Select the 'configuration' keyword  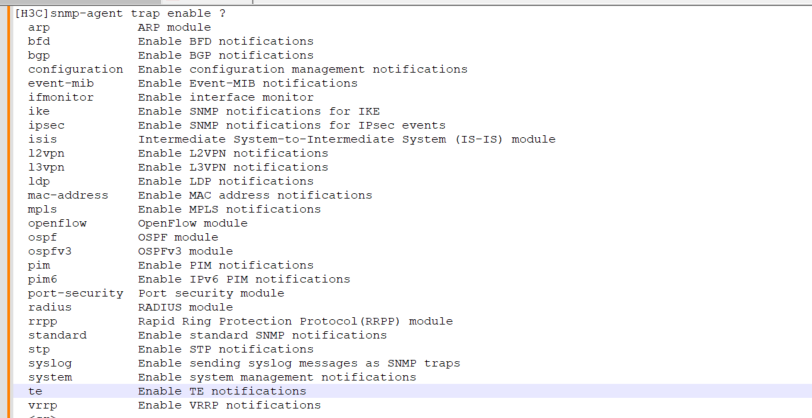76,69
